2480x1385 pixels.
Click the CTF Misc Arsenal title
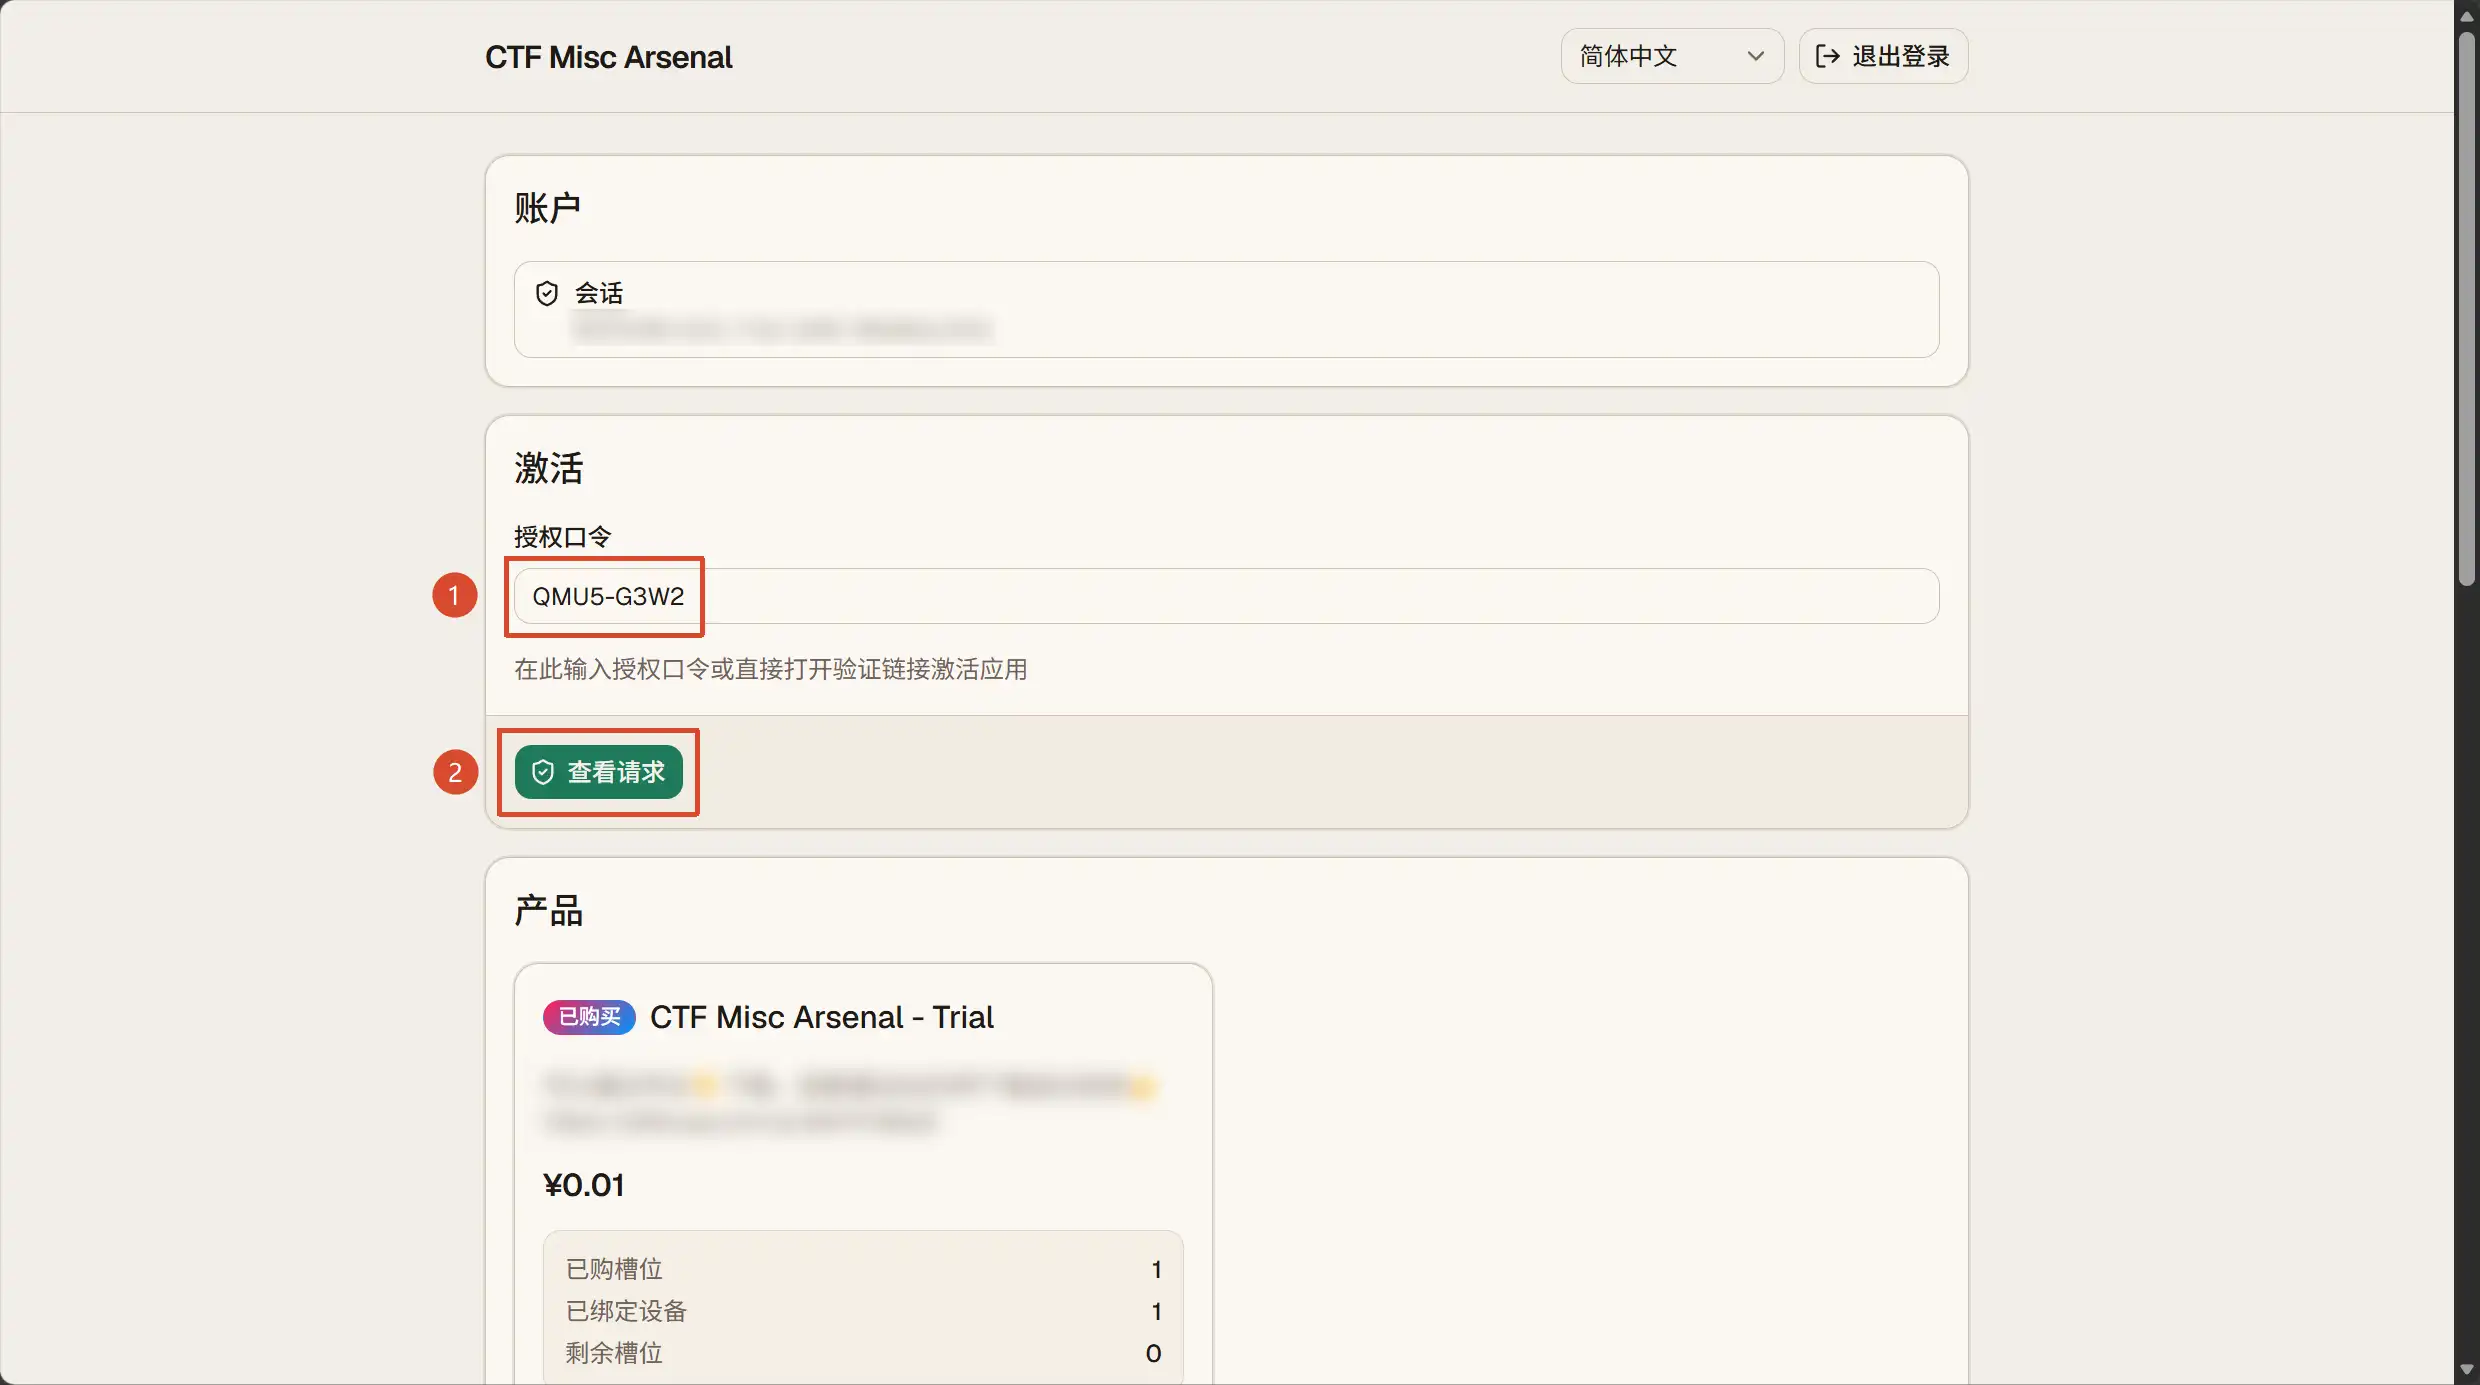click(x=609, y=57)
